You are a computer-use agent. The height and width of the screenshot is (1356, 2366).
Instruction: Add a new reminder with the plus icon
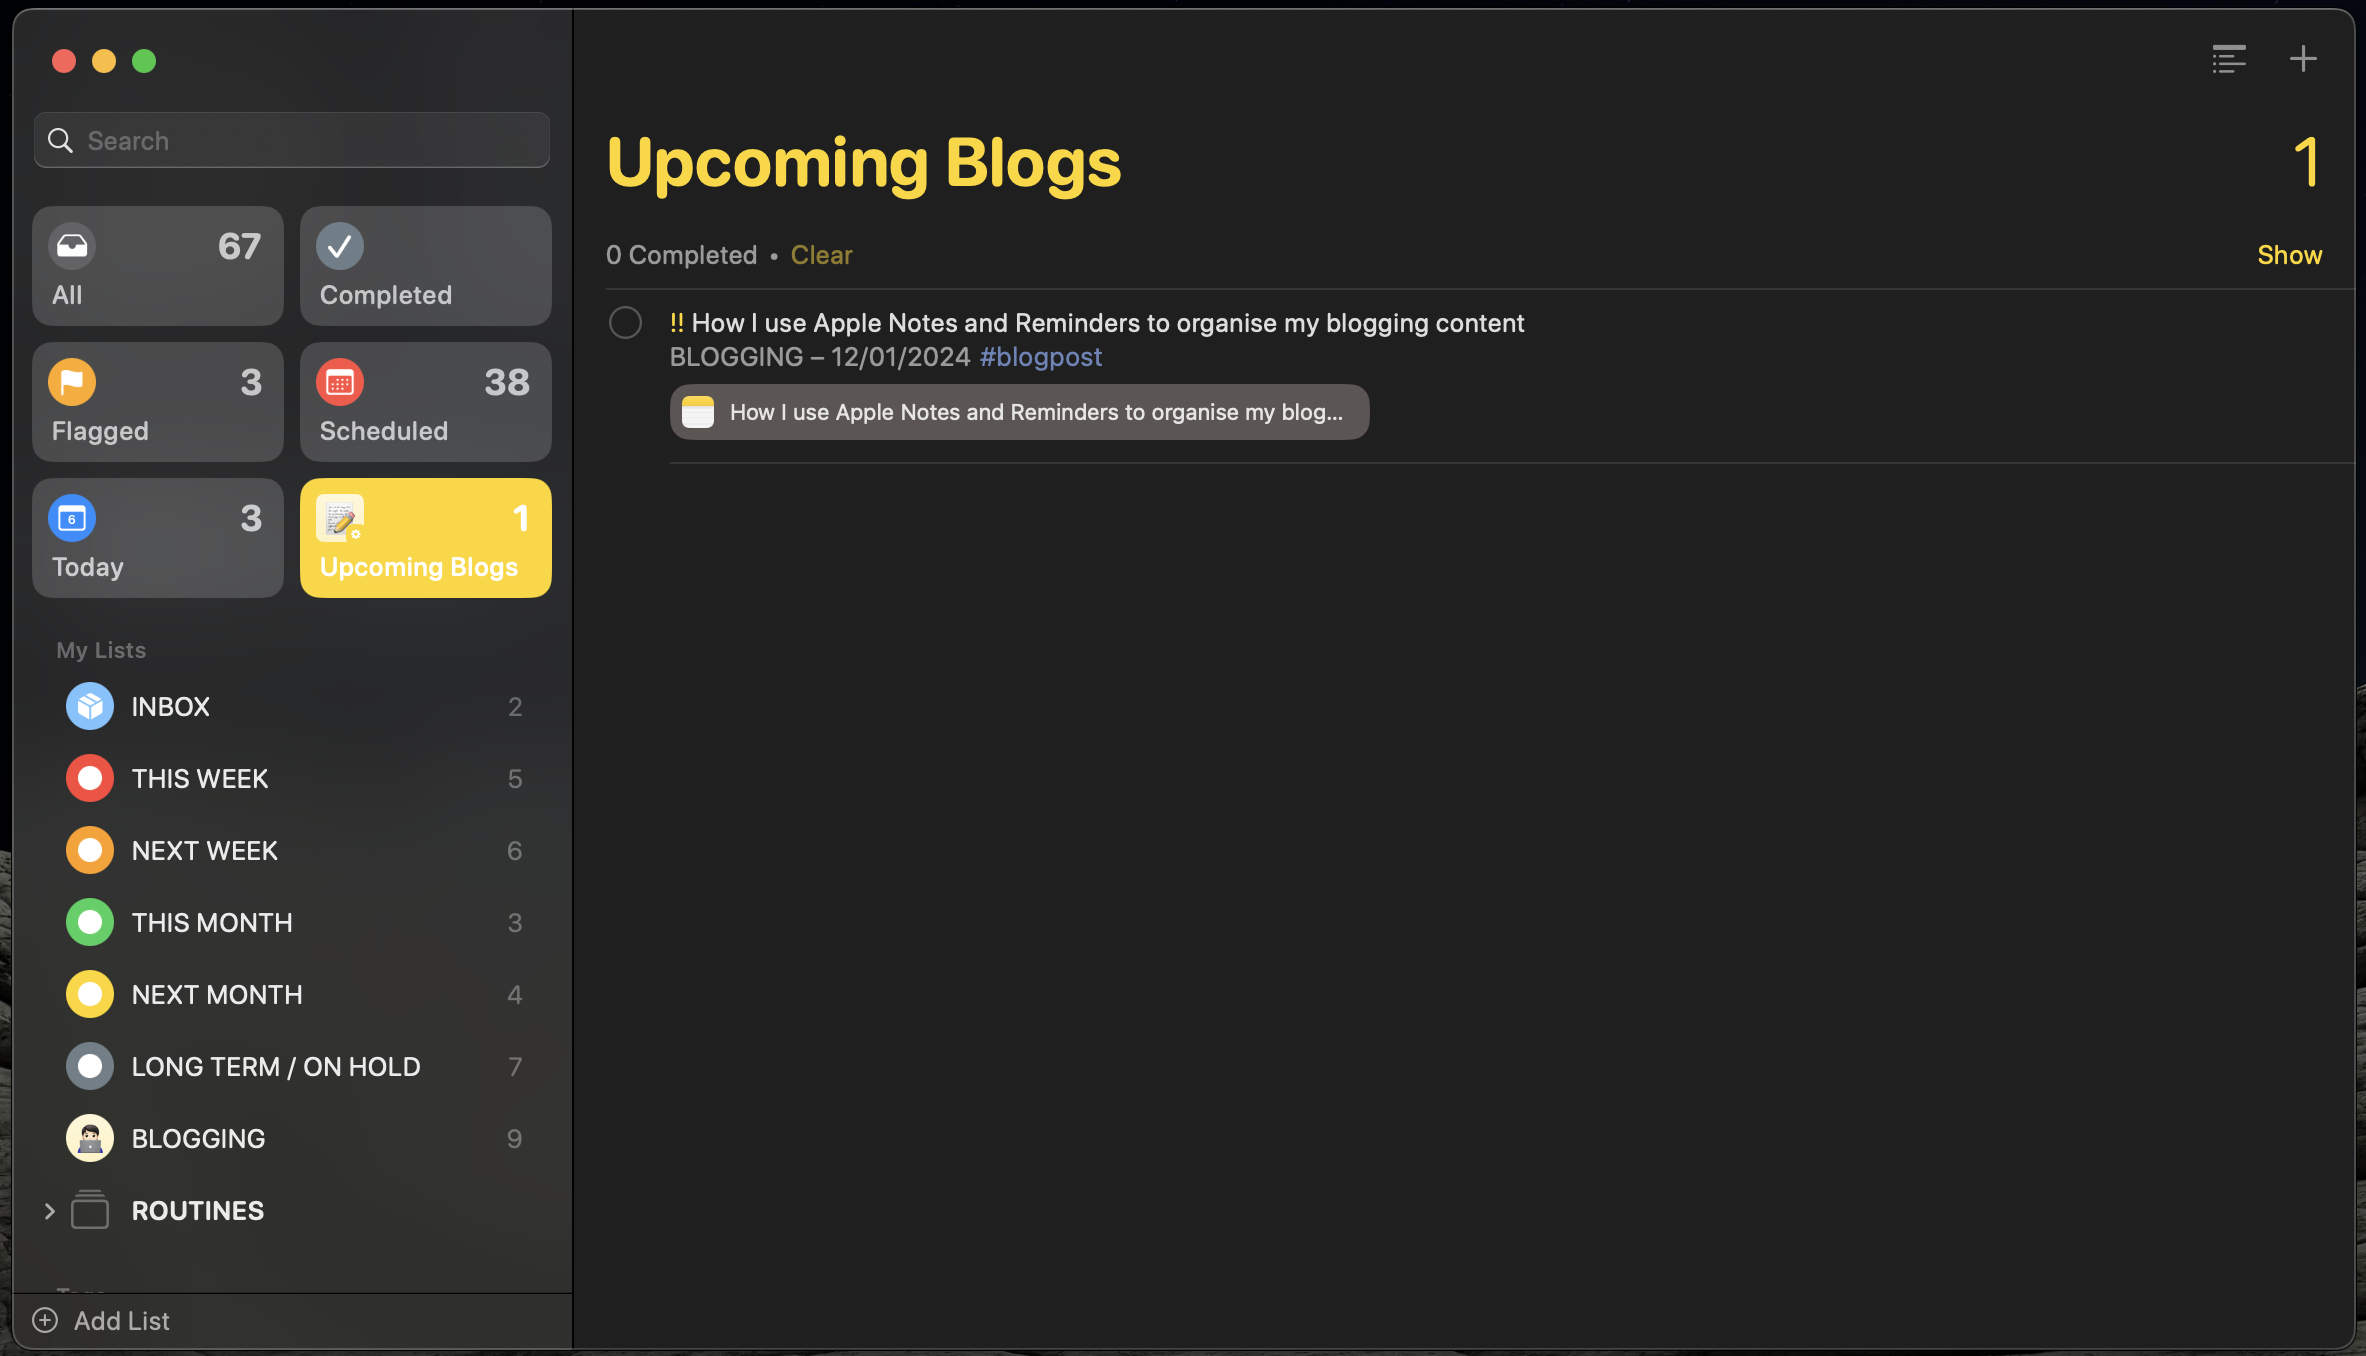click(x=2303, y=58)
